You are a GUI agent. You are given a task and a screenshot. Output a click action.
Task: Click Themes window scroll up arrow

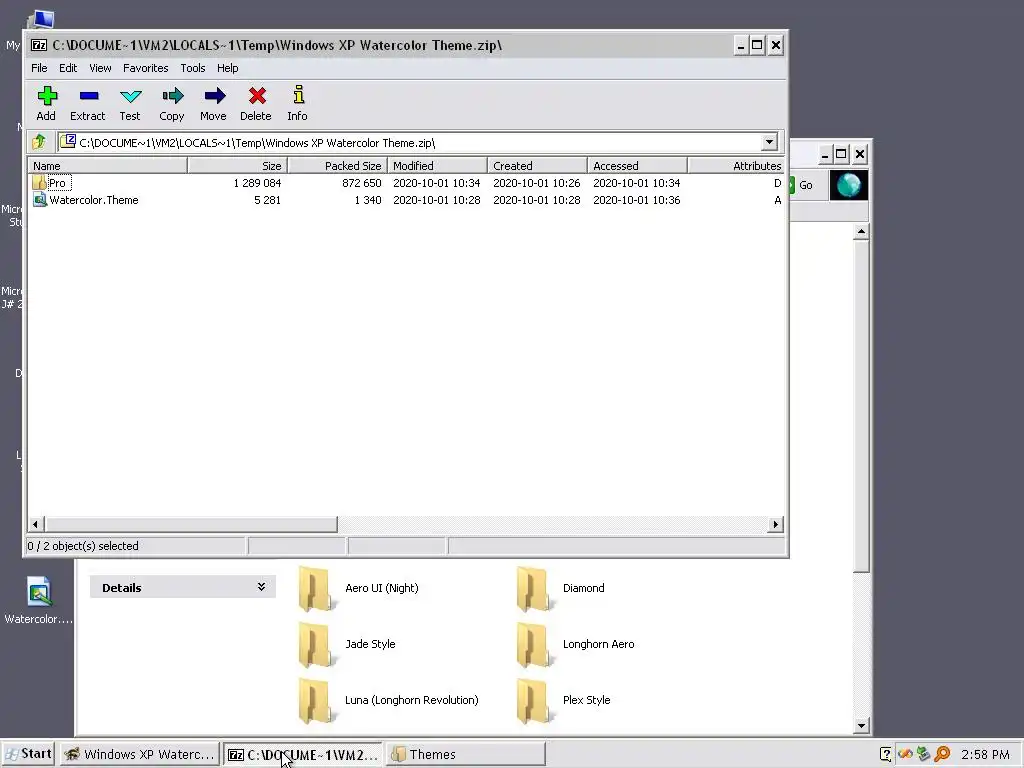pos(861,231)
